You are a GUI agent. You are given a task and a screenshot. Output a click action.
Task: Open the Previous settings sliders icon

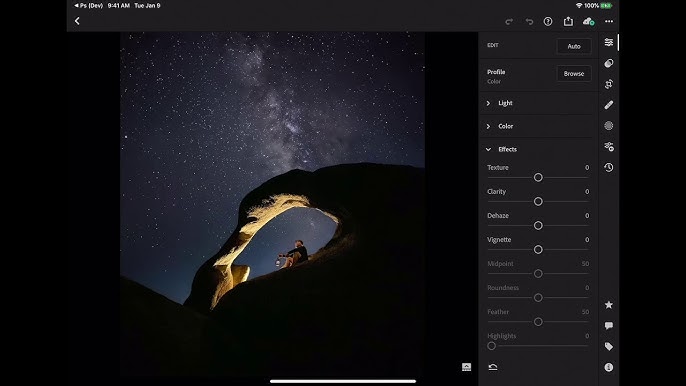(609, 147)
